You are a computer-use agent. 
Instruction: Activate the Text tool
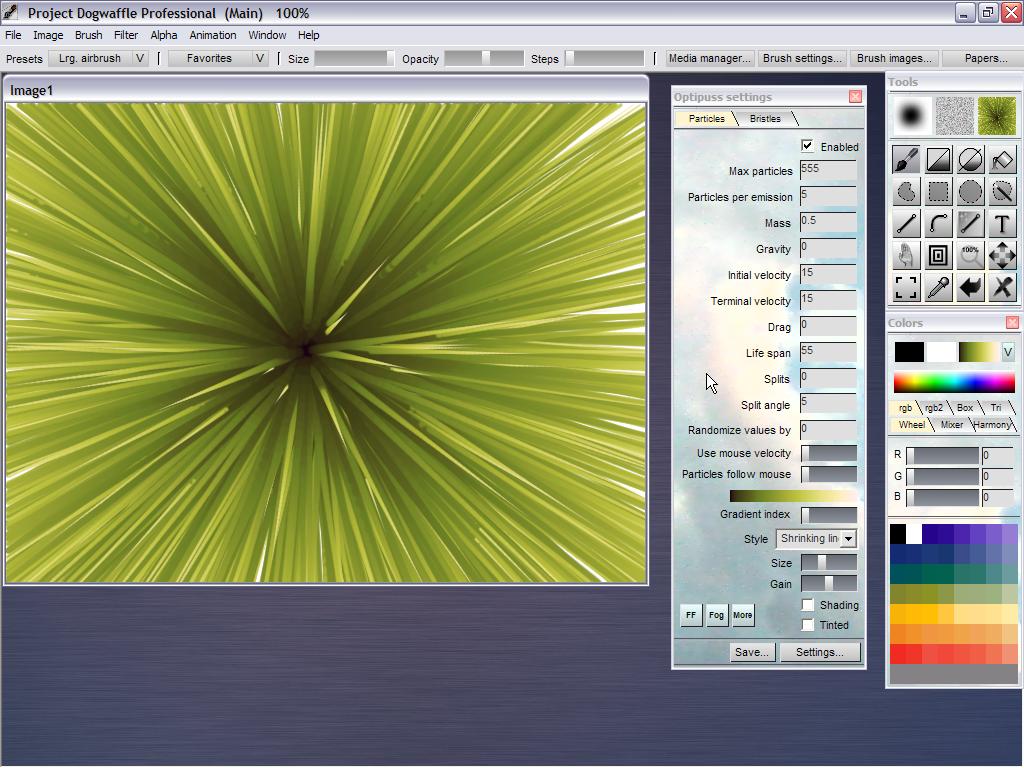click(1002, 224)
